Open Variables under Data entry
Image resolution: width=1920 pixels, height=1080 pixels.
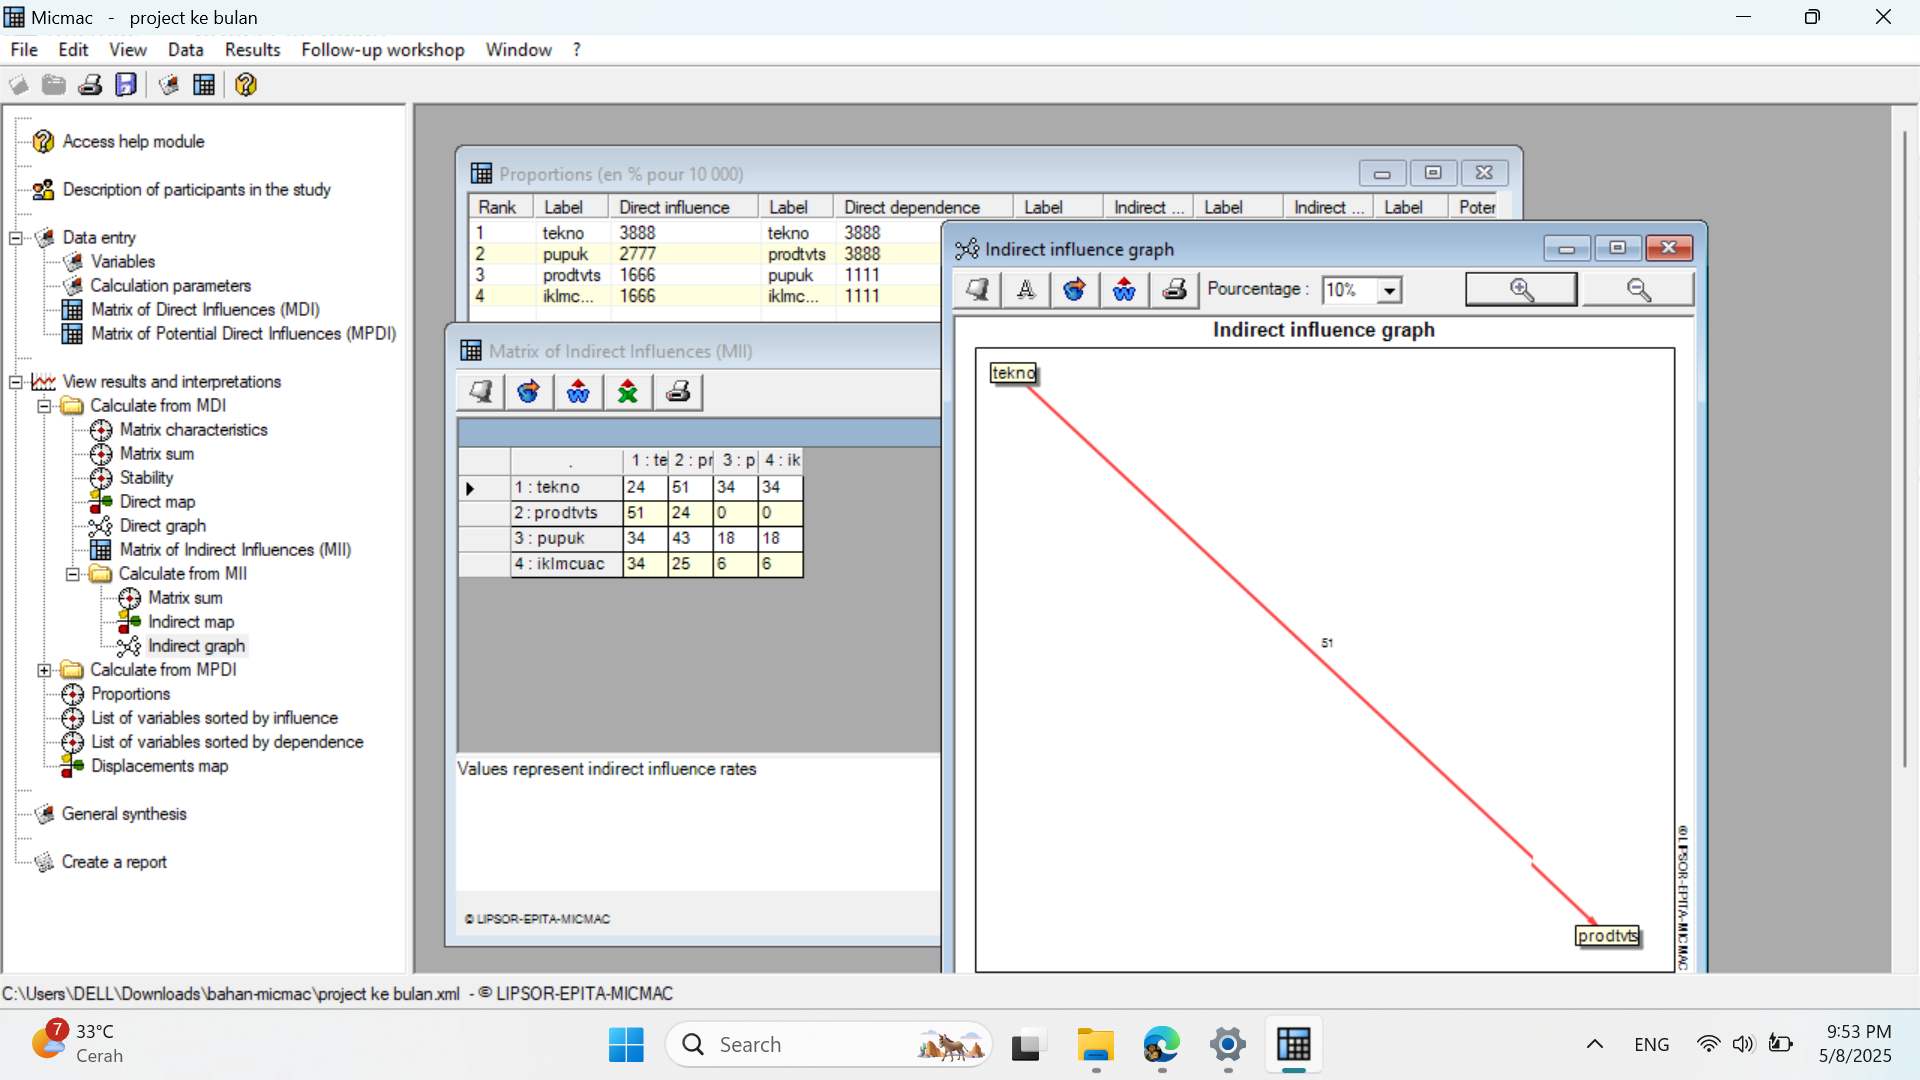123,262
